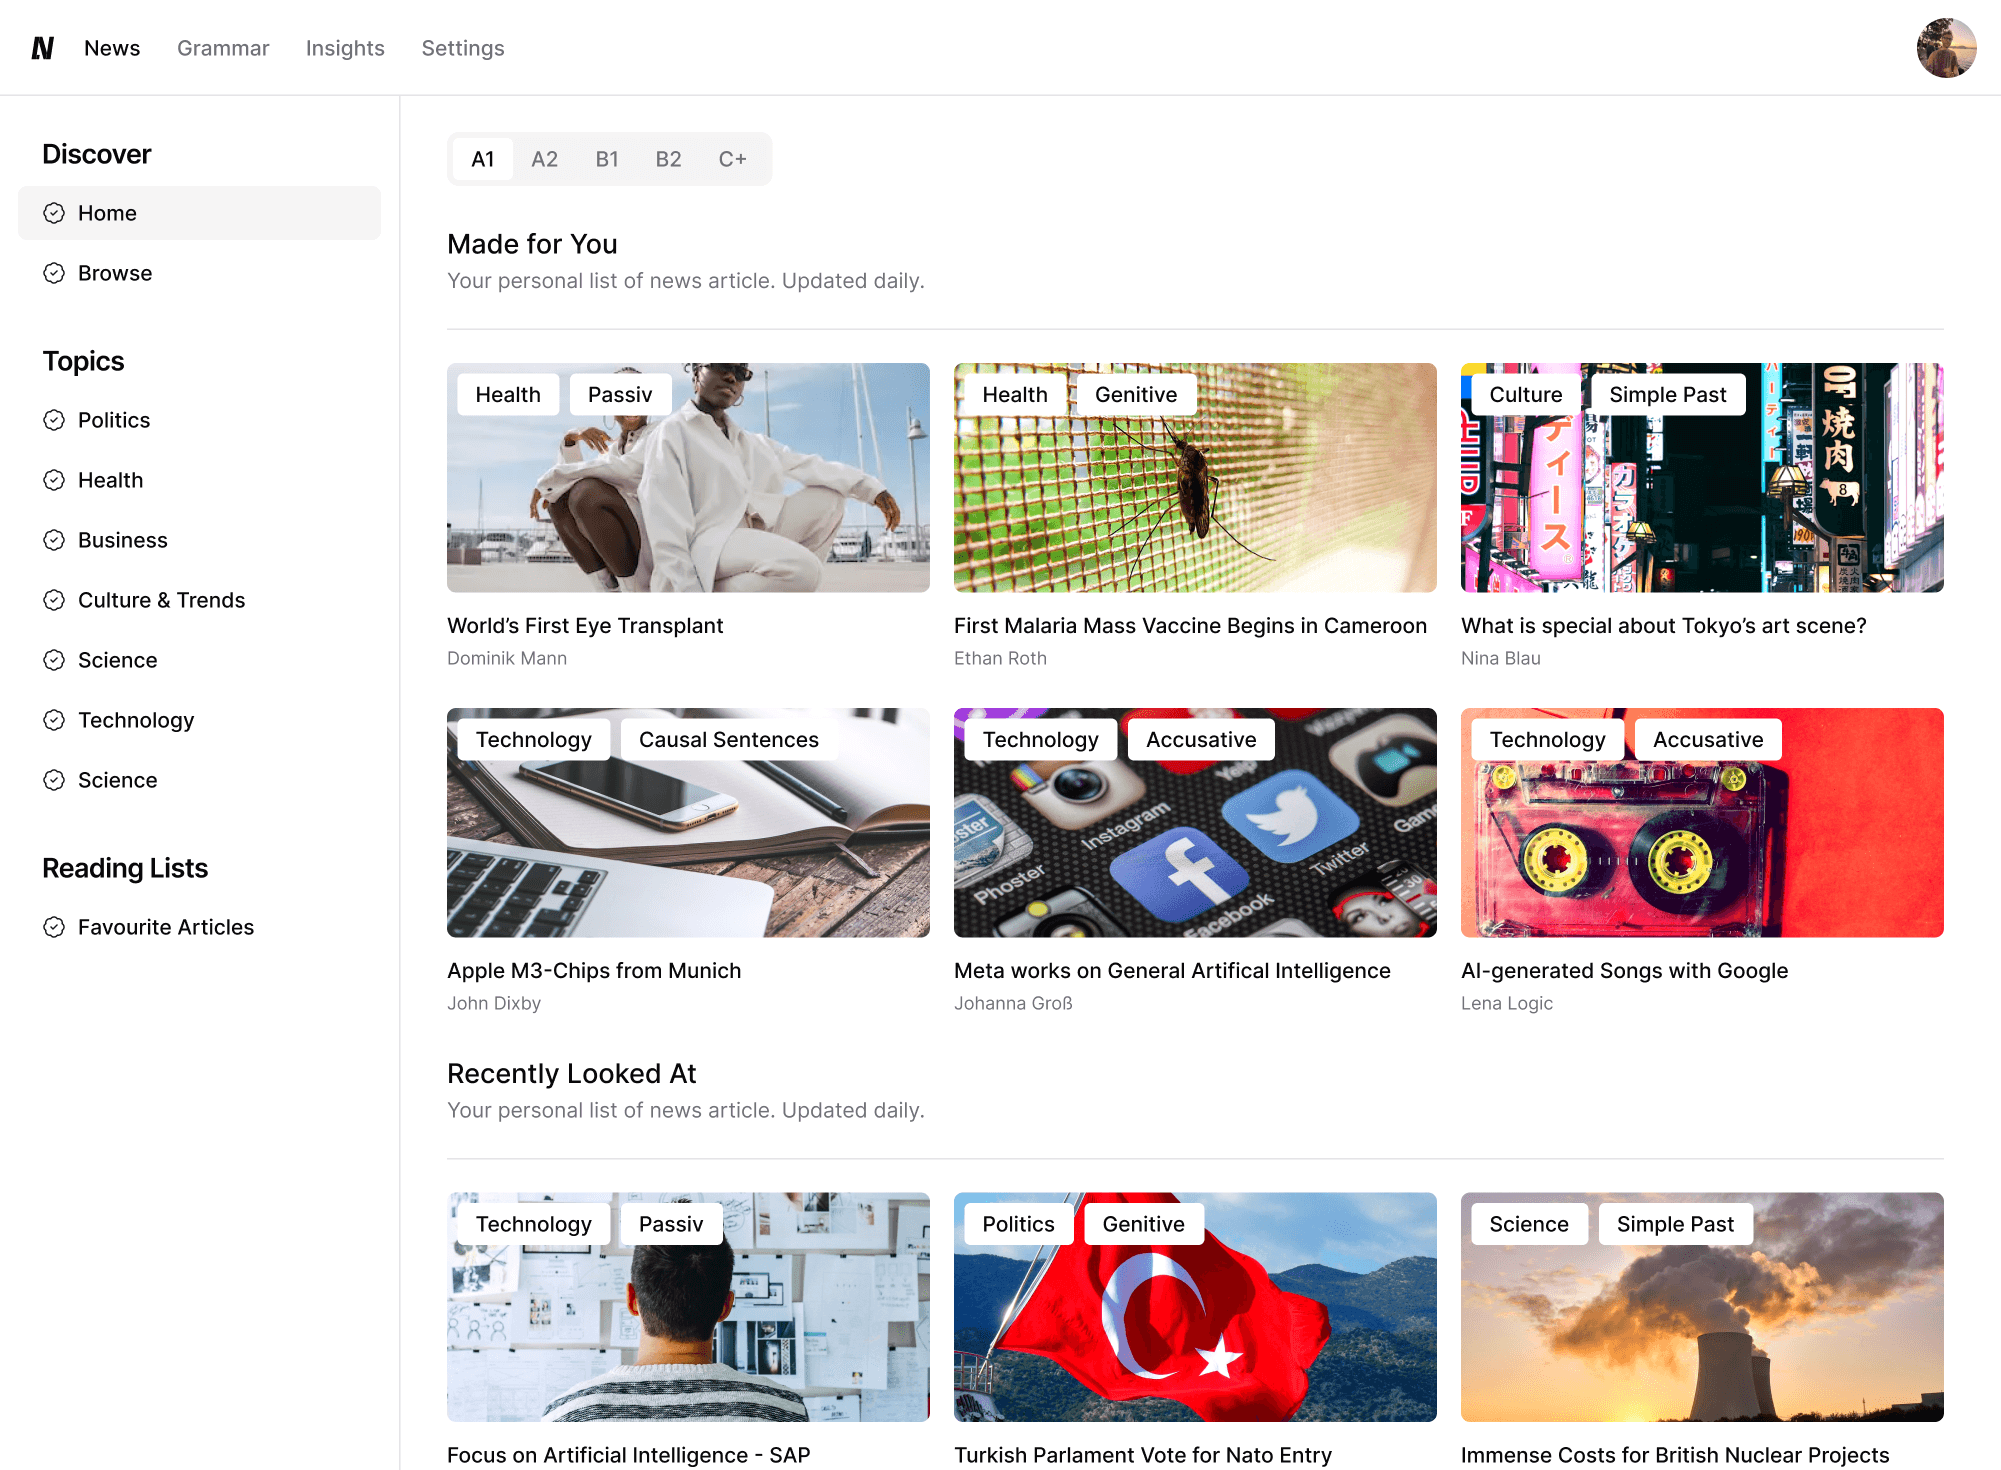
Task: Click the C+ difficulty level button
Action: (732, 157)
